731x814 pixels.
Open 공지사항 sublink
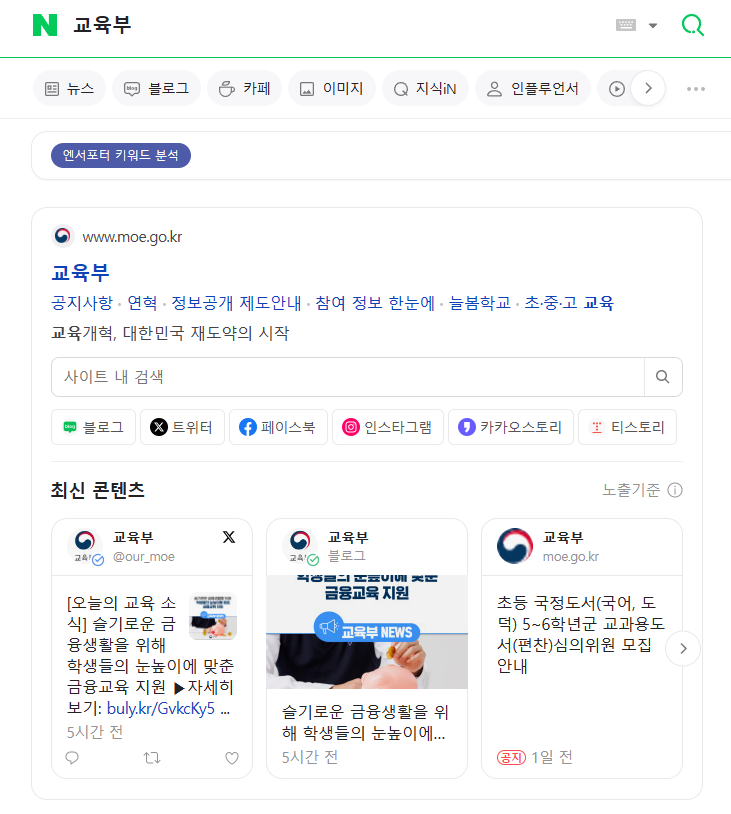[x=82, y=303]
